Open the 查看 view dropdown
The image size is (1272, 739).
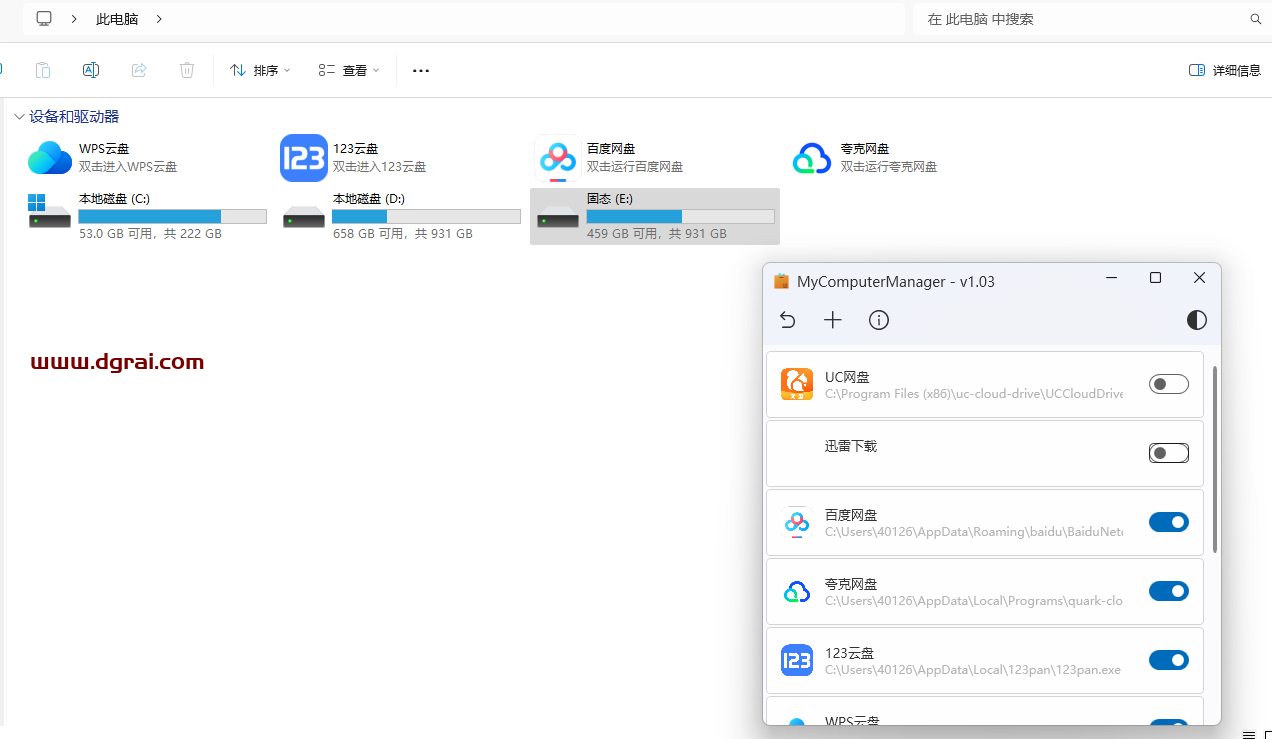tap(349, 70)
